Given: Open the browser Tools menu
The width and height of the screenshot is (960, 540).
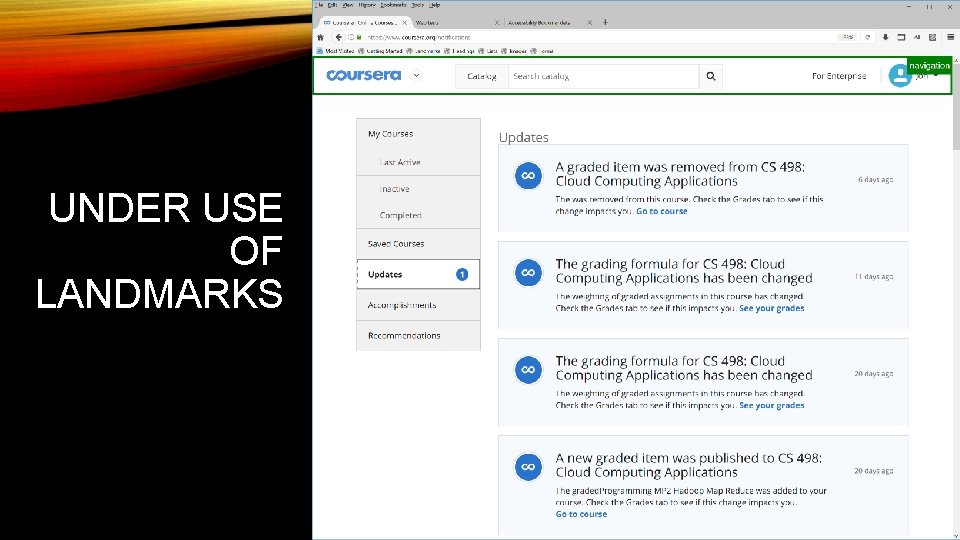Looking at the screenshot, I should (418, 5).
